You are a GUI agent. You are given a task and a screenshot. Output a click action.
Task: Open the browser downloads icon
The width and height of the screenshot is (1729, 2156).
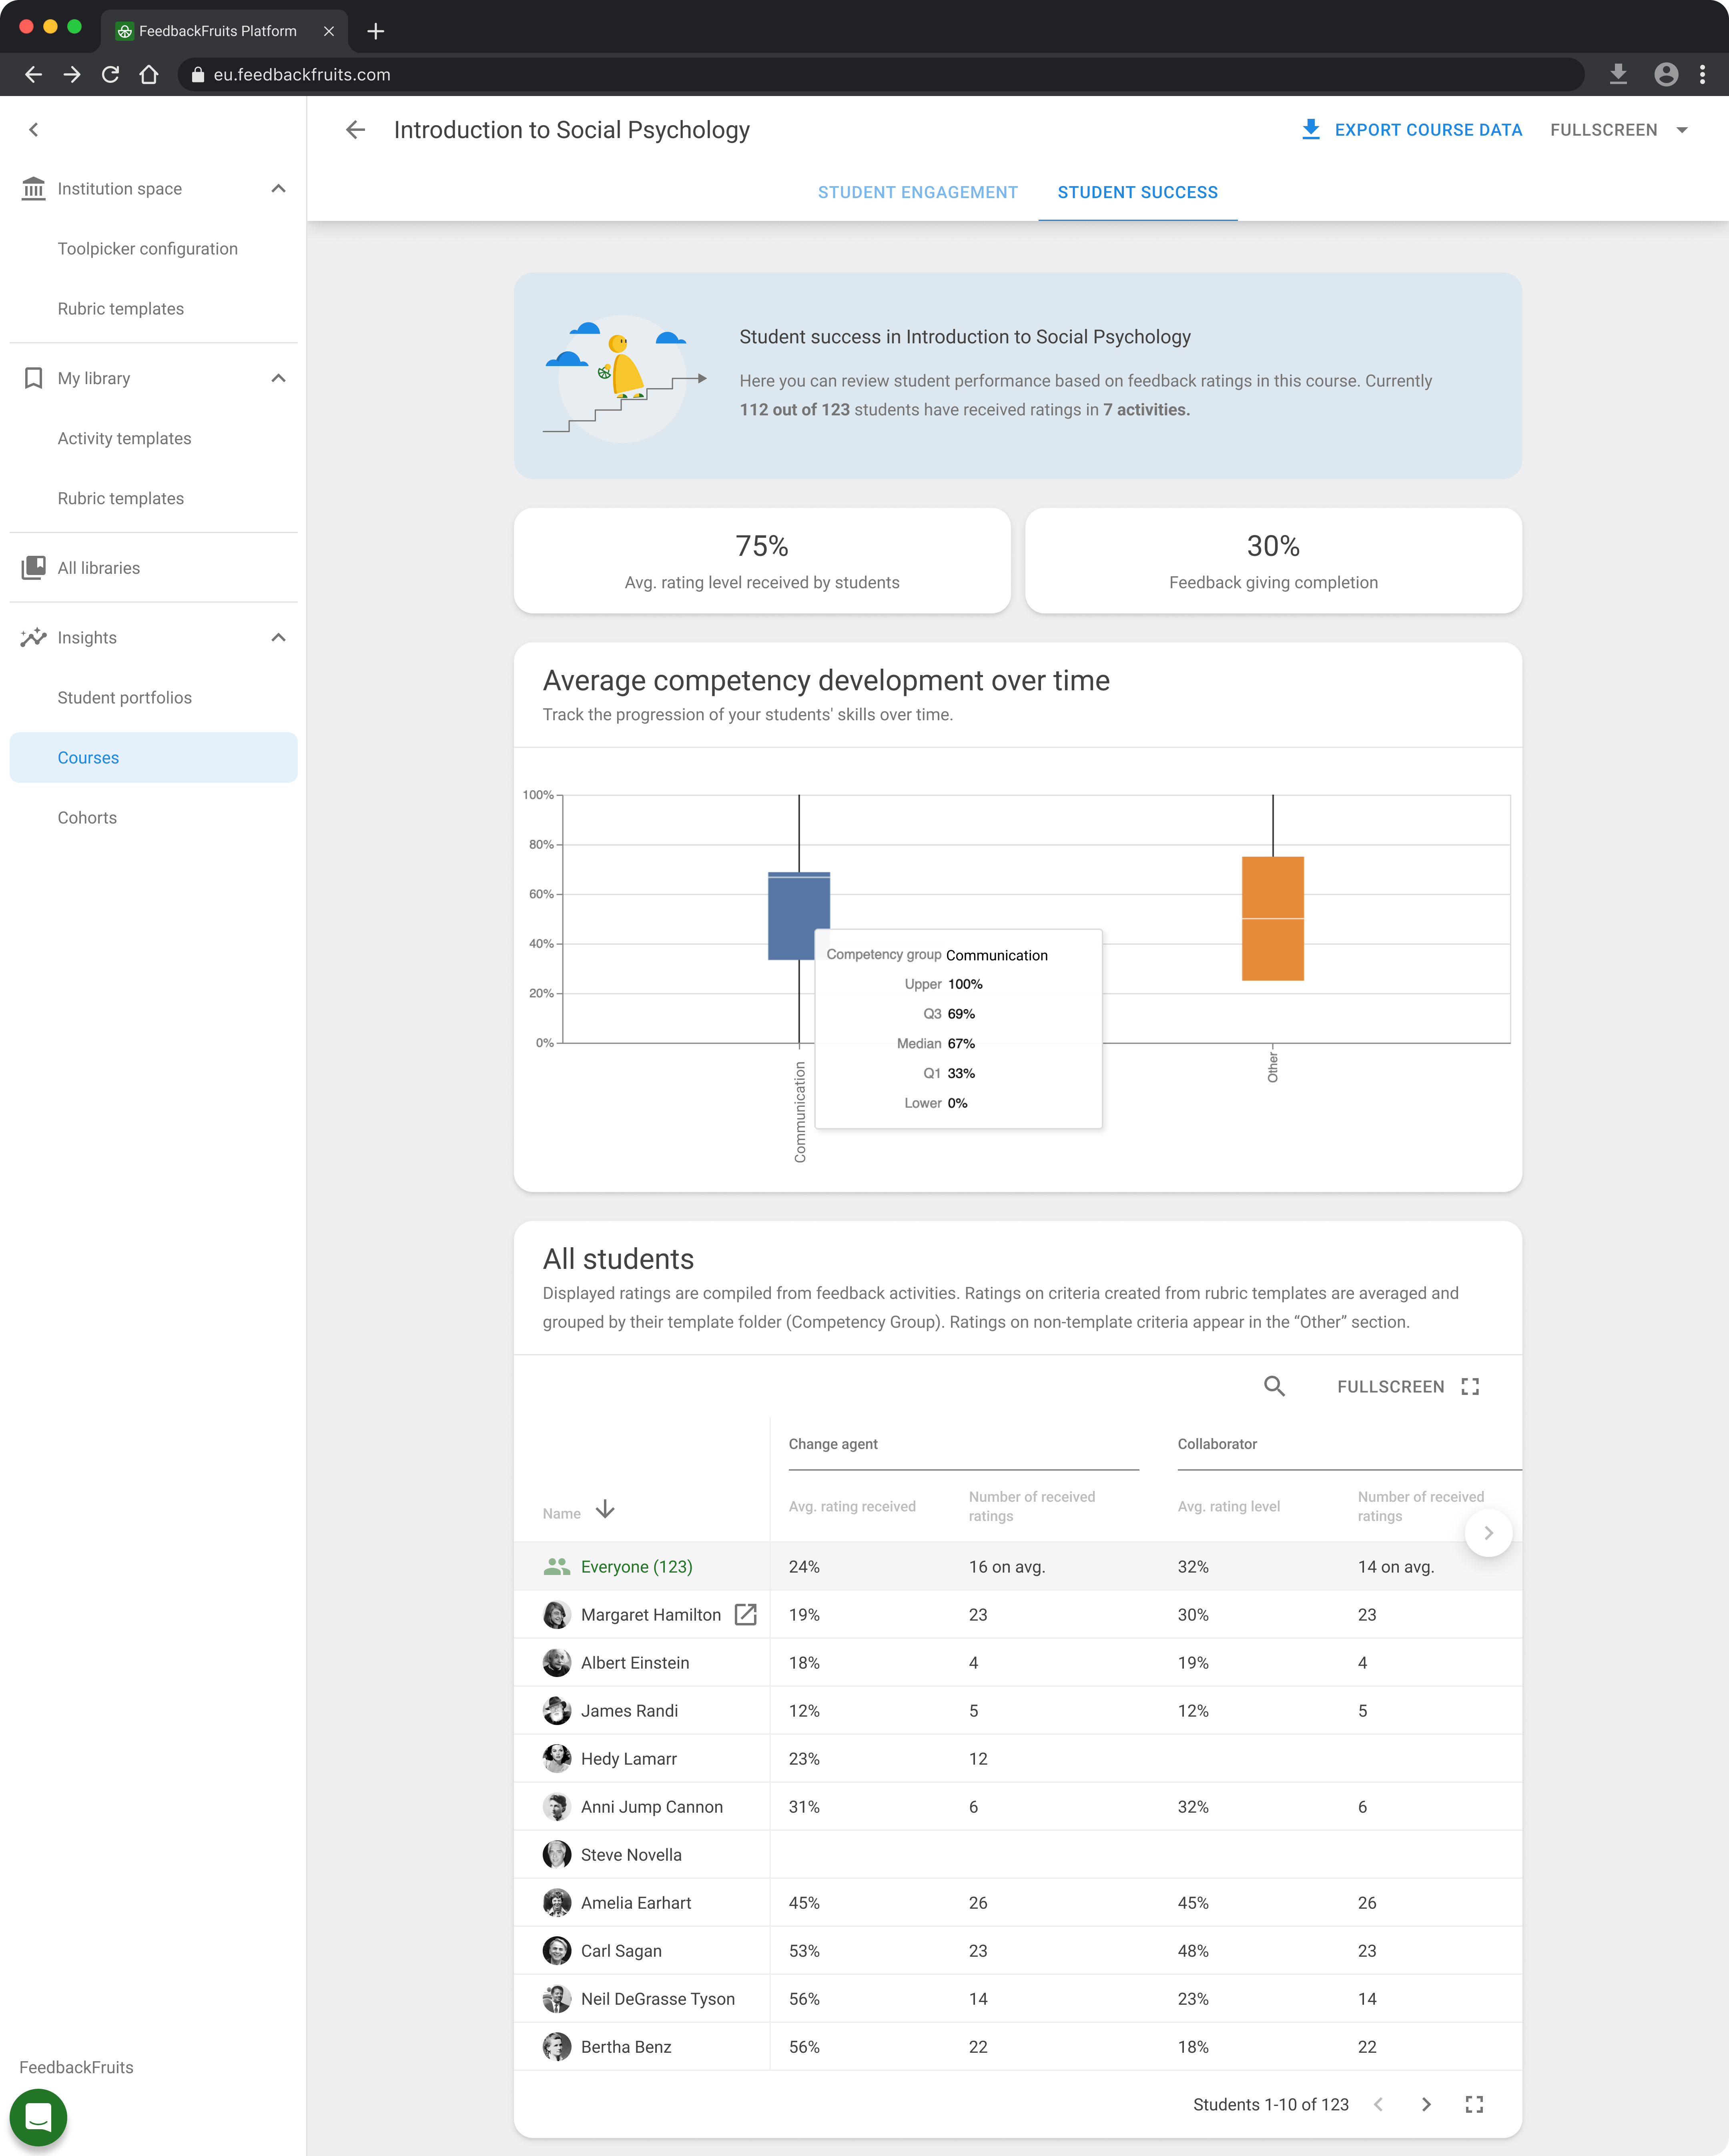point(1618,74)
